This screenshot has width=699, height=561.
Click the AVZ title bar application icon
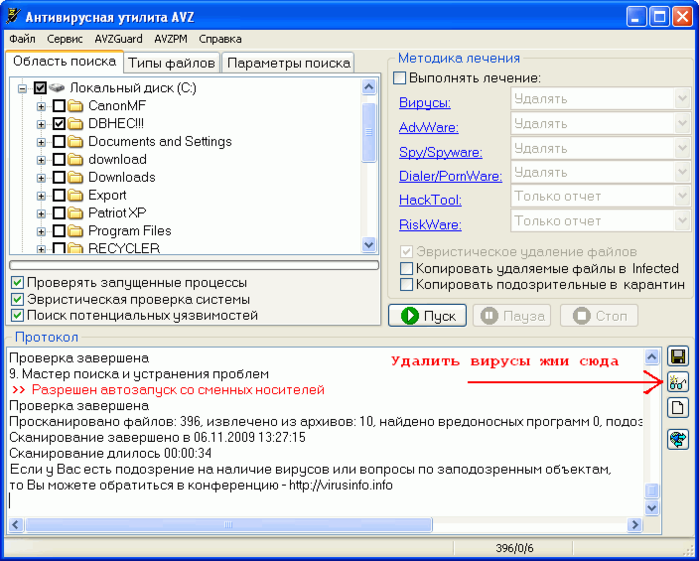click(x=13, y=16)
